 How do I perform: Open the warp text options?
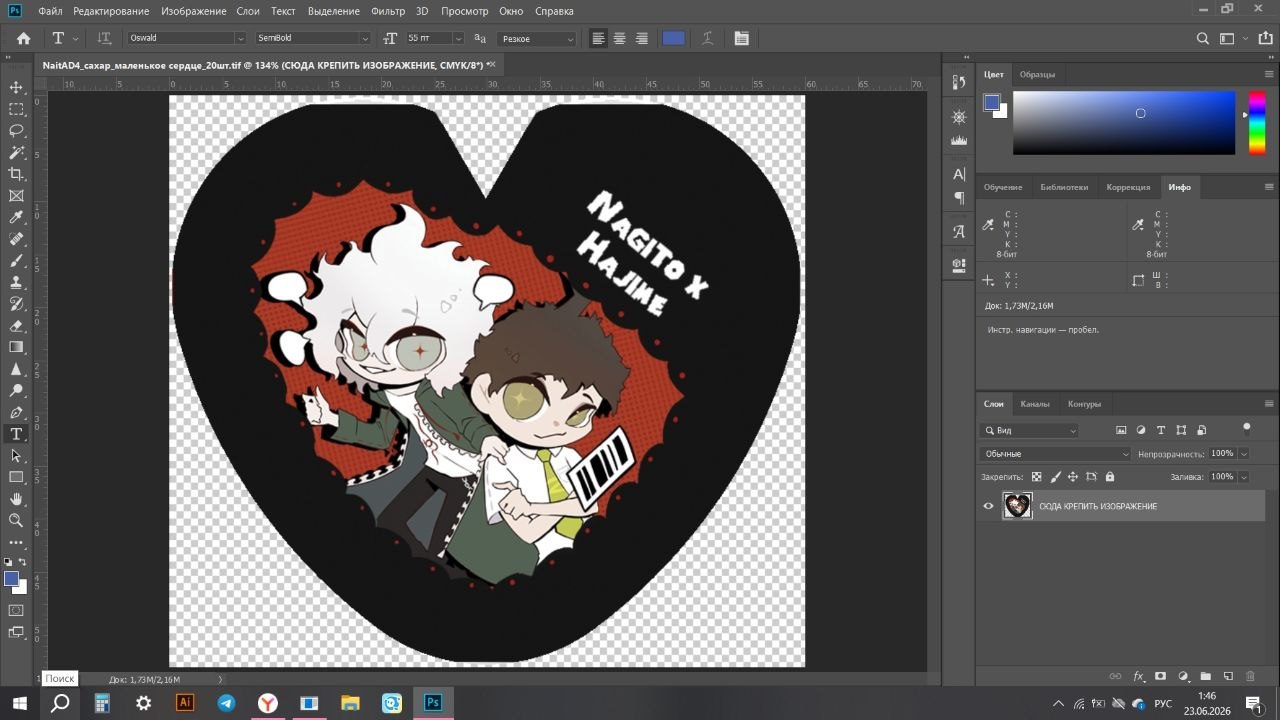click(x=707, y=38)
